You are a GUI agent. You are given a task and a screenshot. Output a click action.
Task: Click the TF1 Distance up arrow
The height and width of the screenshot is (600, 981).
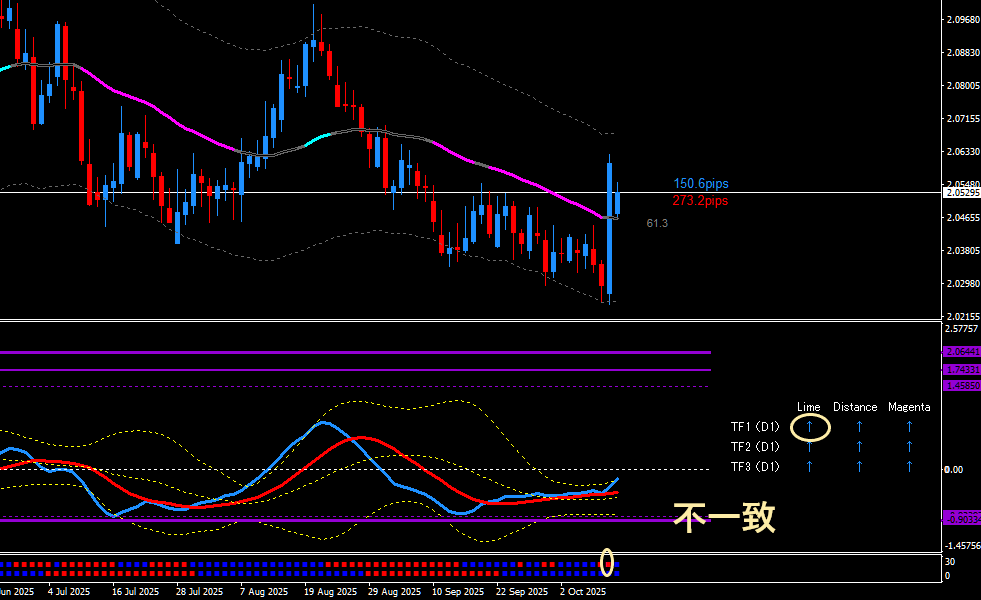coord(858,427)
